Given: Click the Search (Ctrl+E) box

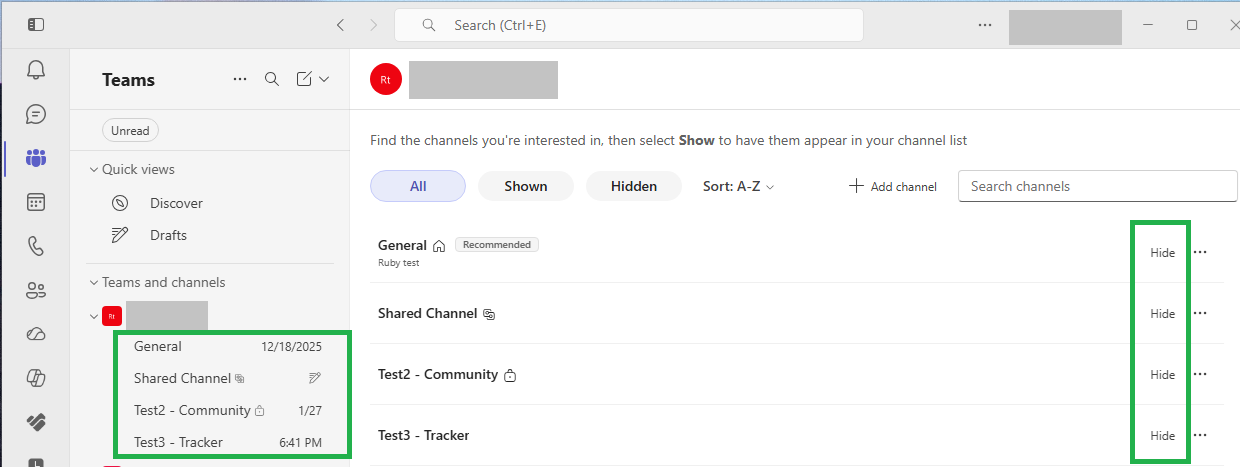Looking at the screenshot, I should (x=629, y=25).
